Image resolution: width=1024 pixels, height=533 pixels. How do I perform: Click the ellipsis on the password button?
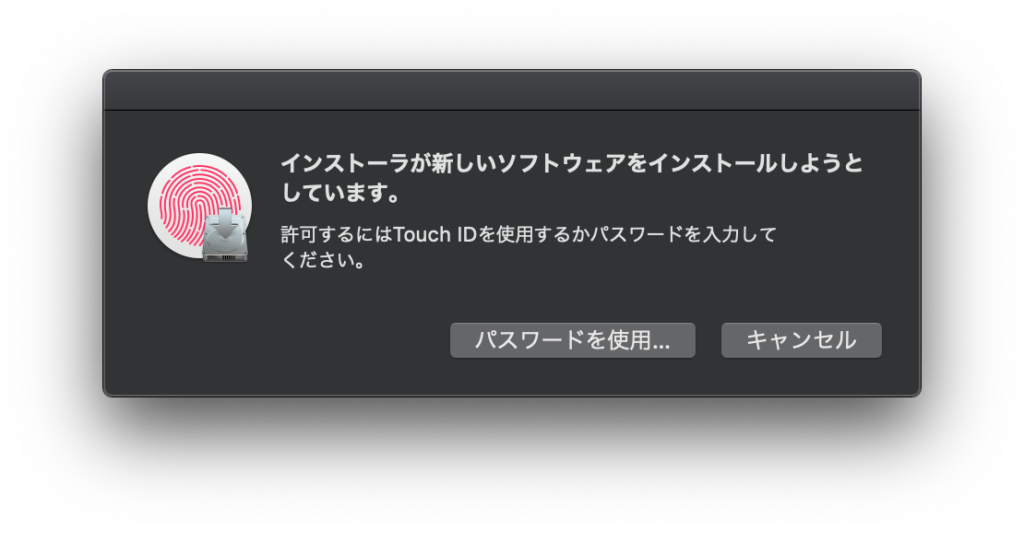point(662,346)
